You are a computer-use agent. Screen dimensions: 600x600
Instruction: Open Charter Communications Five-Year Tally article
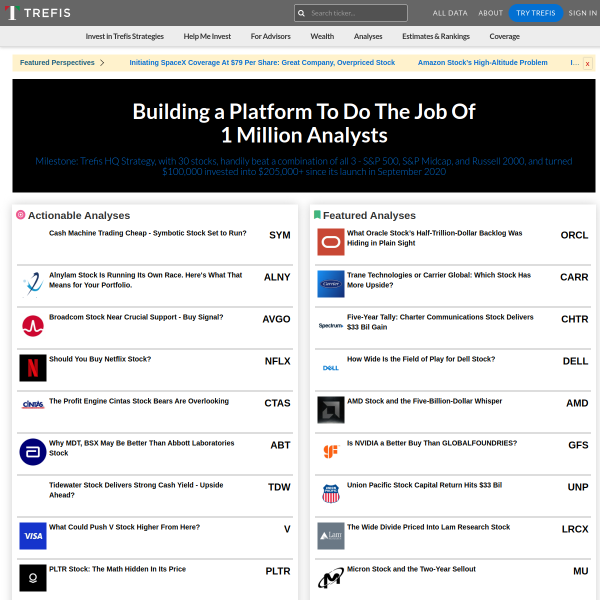440,322
